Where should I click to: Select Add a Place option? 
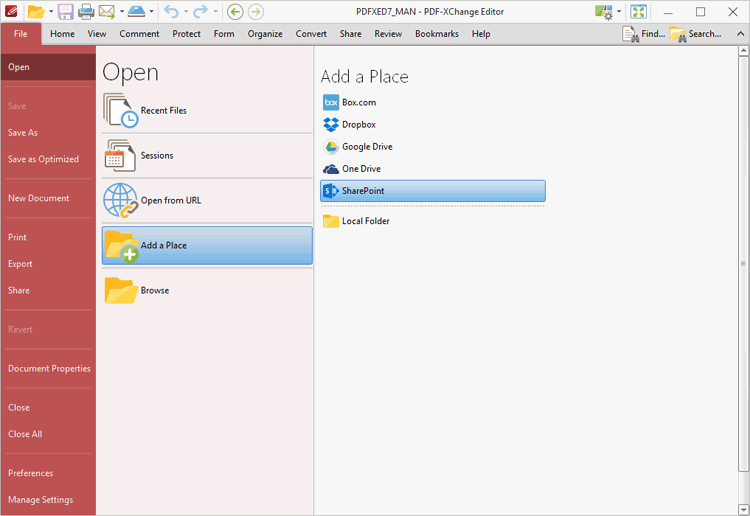point(207,245)
